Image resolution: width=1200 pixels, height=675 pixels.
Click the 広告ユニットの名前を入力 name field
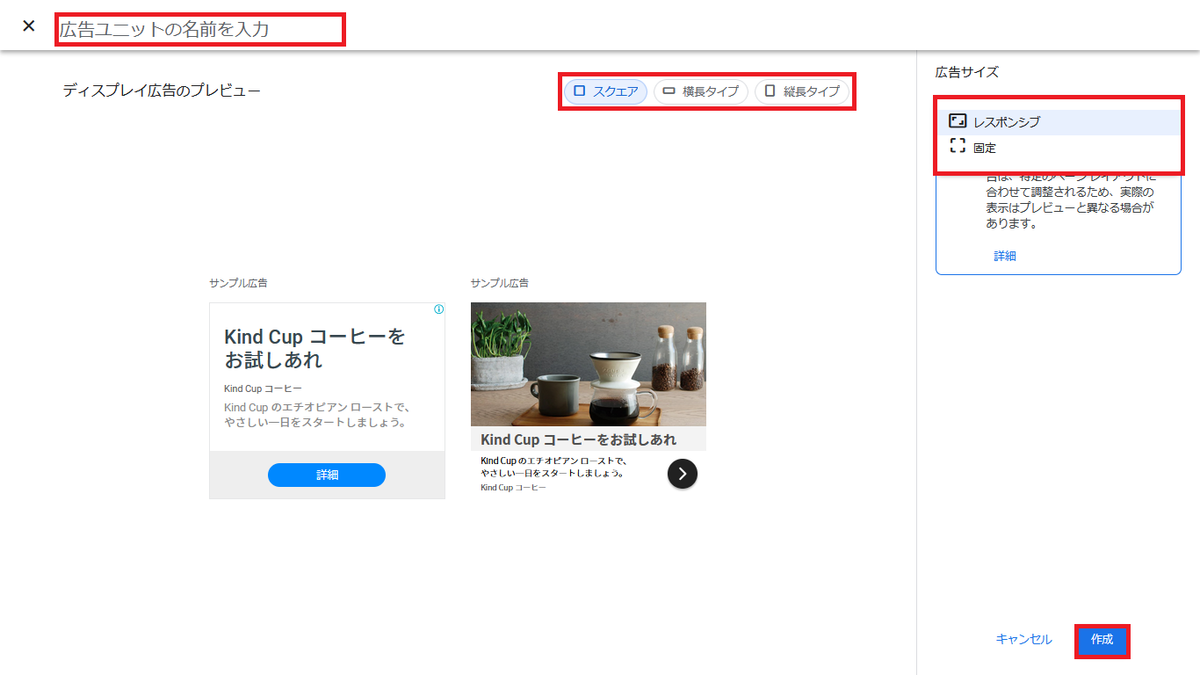(200, 29)
